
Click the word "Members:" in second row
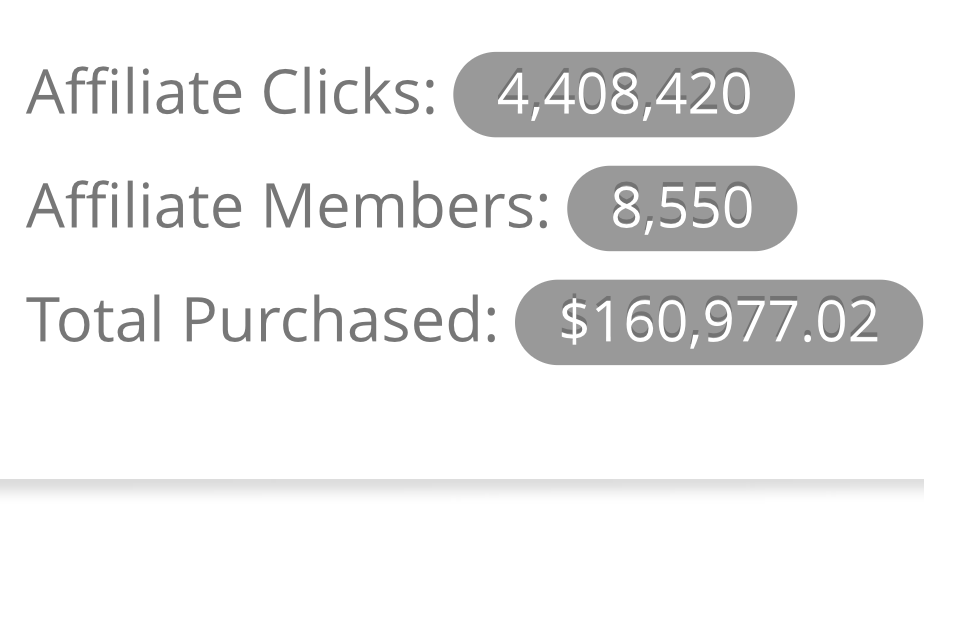406,206
